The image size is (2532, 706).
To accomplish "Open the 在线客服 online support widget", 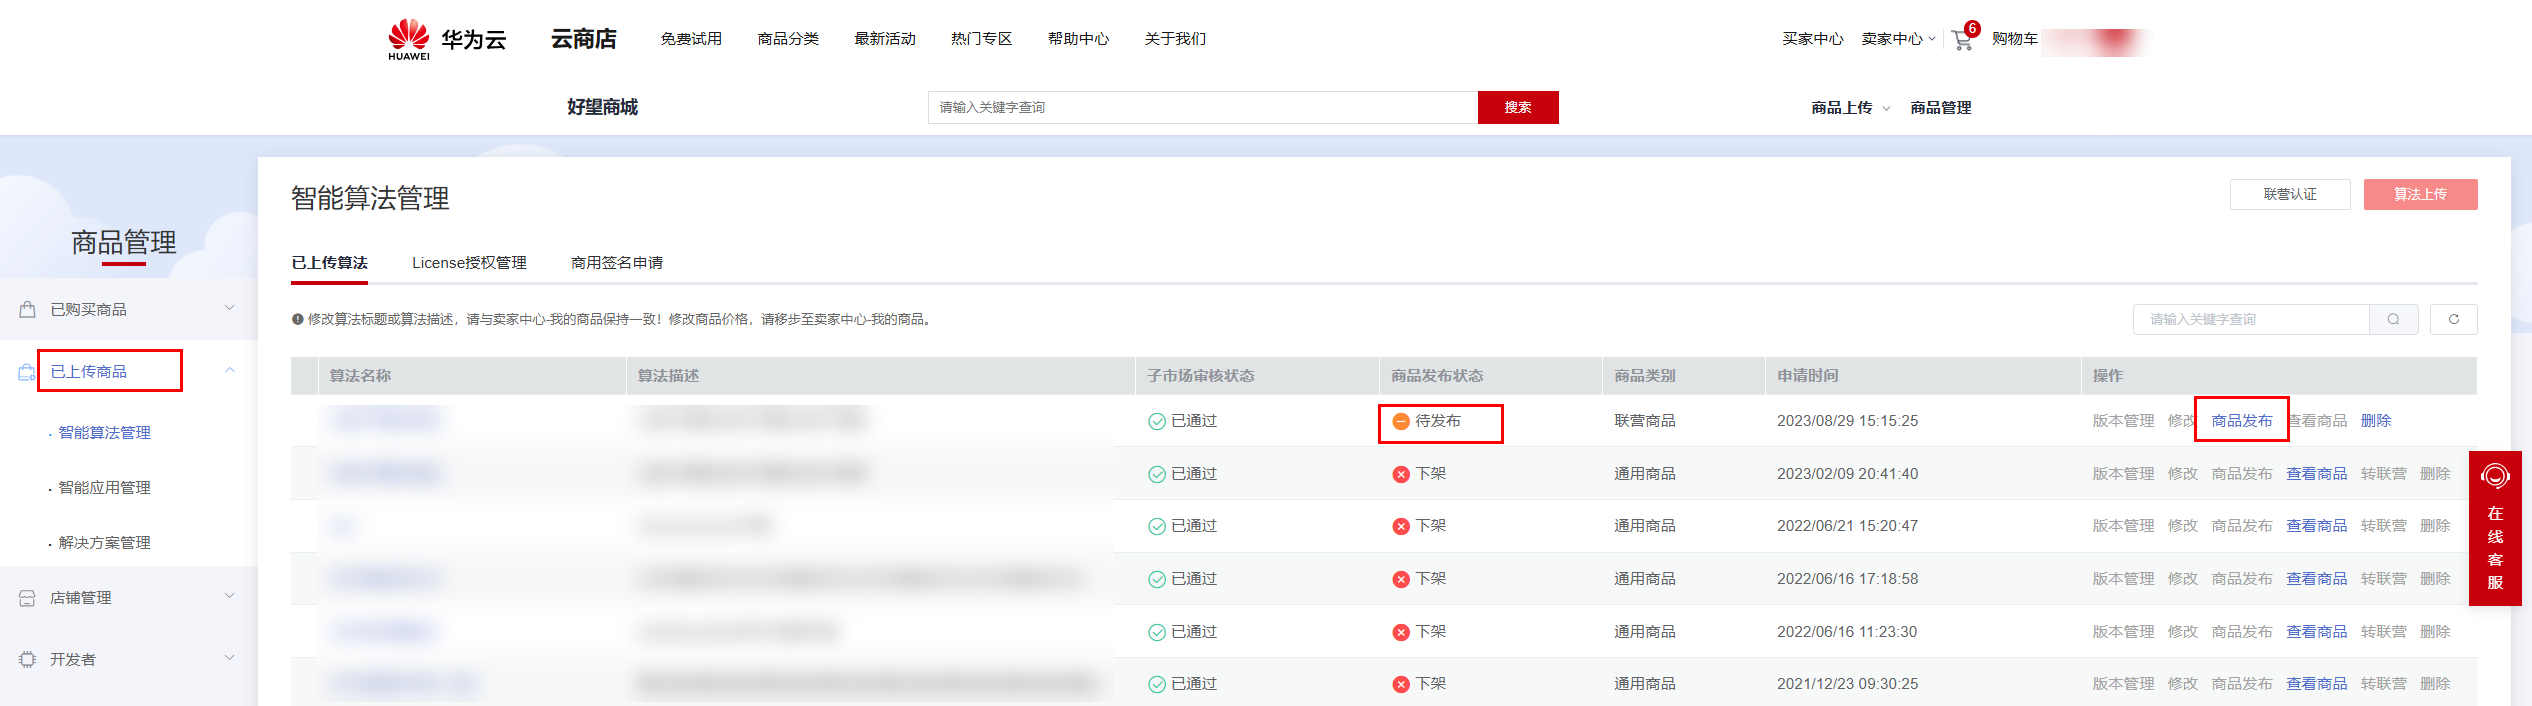I will (2494, 528).
